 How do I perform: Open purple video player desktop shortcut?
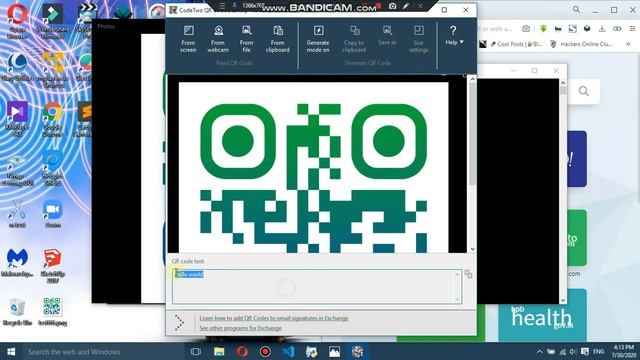tap(17, 119)
